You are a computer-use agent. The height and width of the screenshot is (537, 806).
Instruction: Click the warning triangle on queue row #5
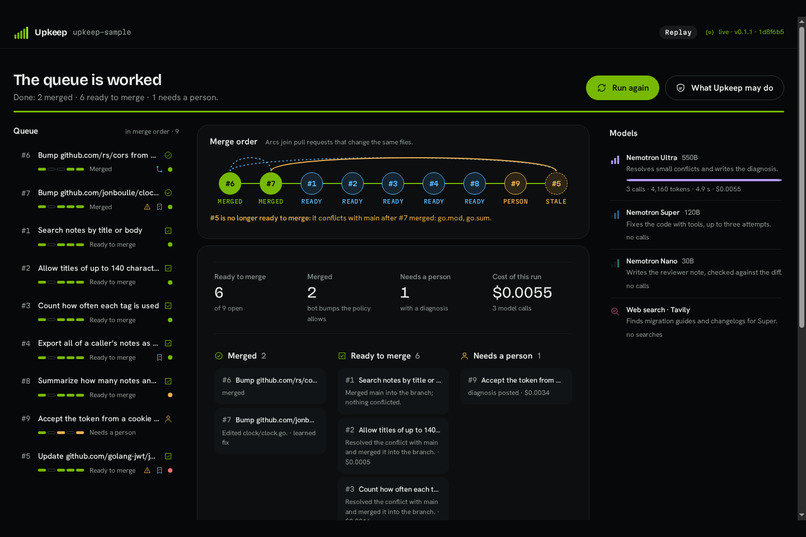click(x=147, y=470)
